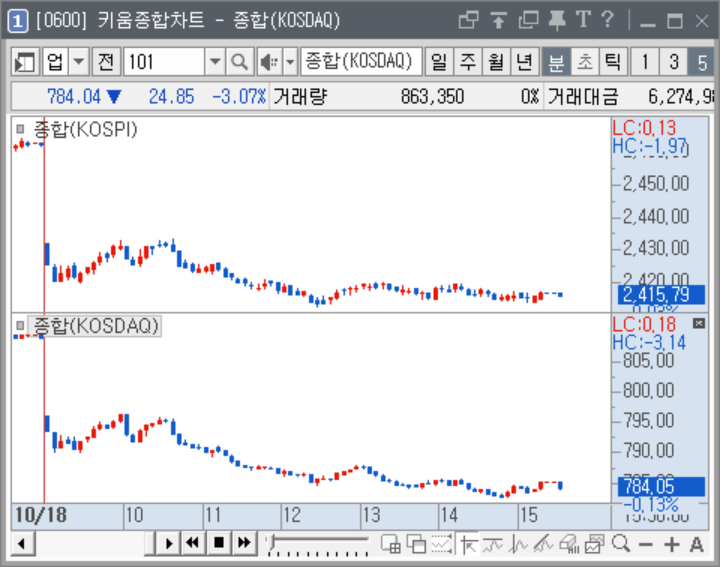Switch to weekly chart 주
Image resolution: width=720 pixels, height=567 pixels.
tap(468, 62)
